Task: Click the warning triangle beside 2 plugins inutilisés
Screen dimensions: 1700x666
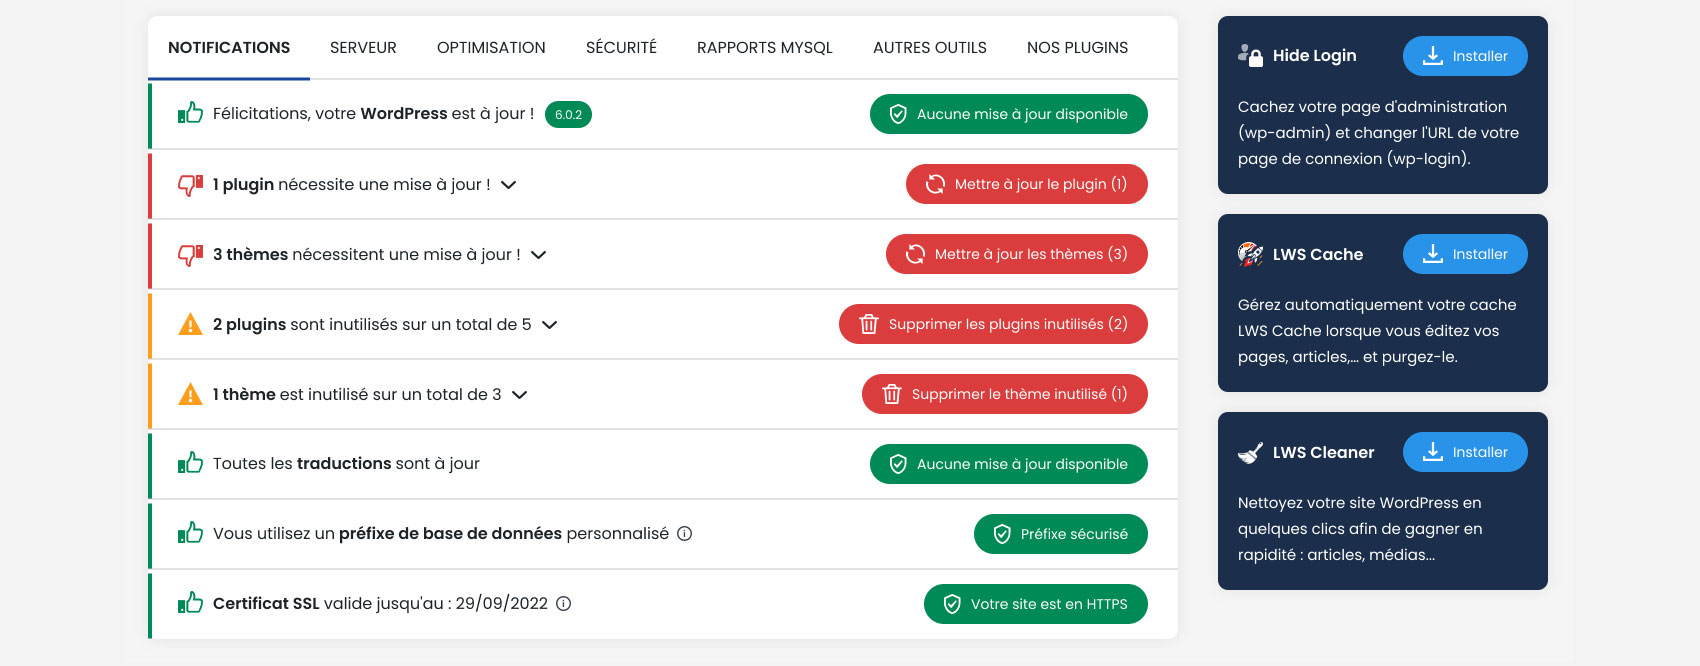Action: click(x=190, y=324)
